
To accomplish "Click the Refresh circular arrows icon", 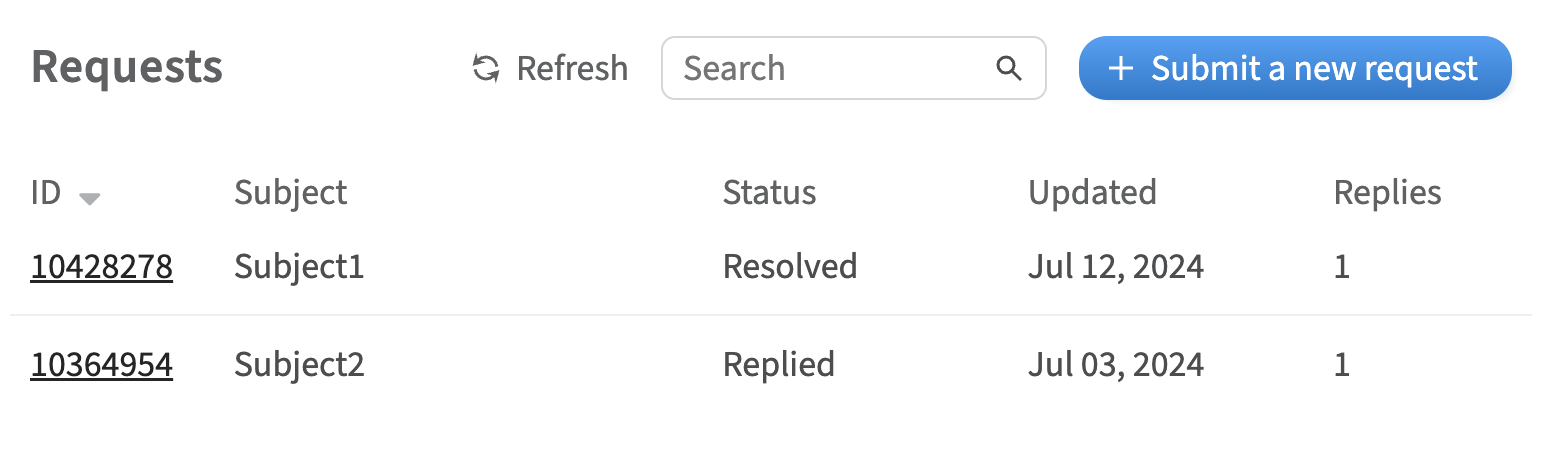I will click(486, 68).
